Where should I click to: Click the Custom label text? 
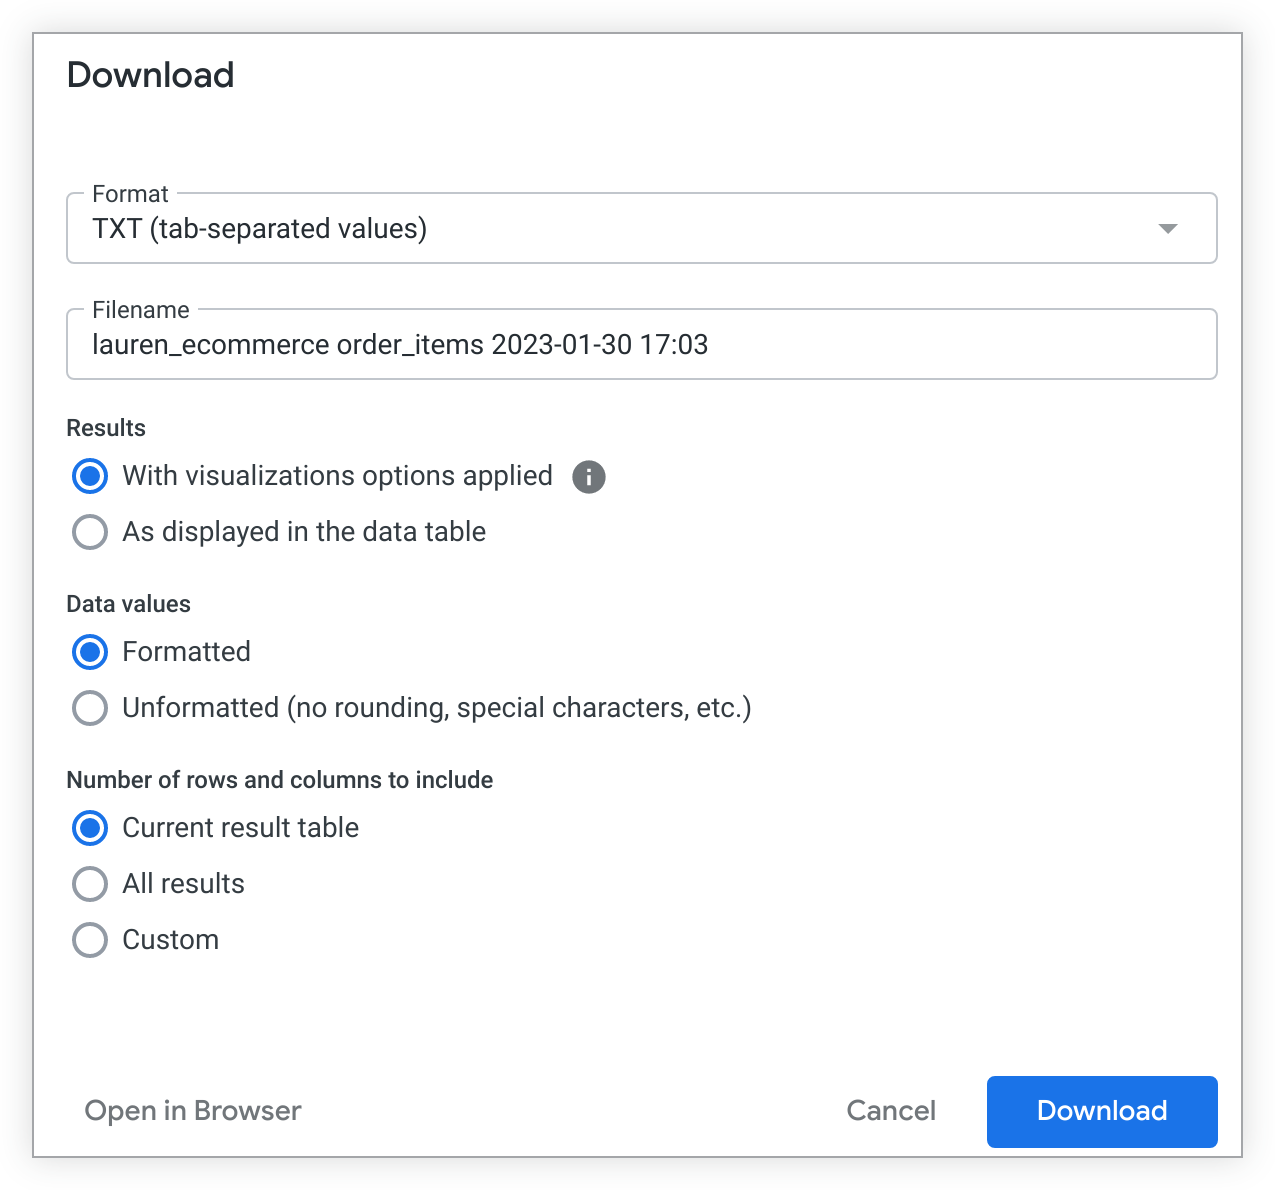pyautogui.click(x=170, y=940)
